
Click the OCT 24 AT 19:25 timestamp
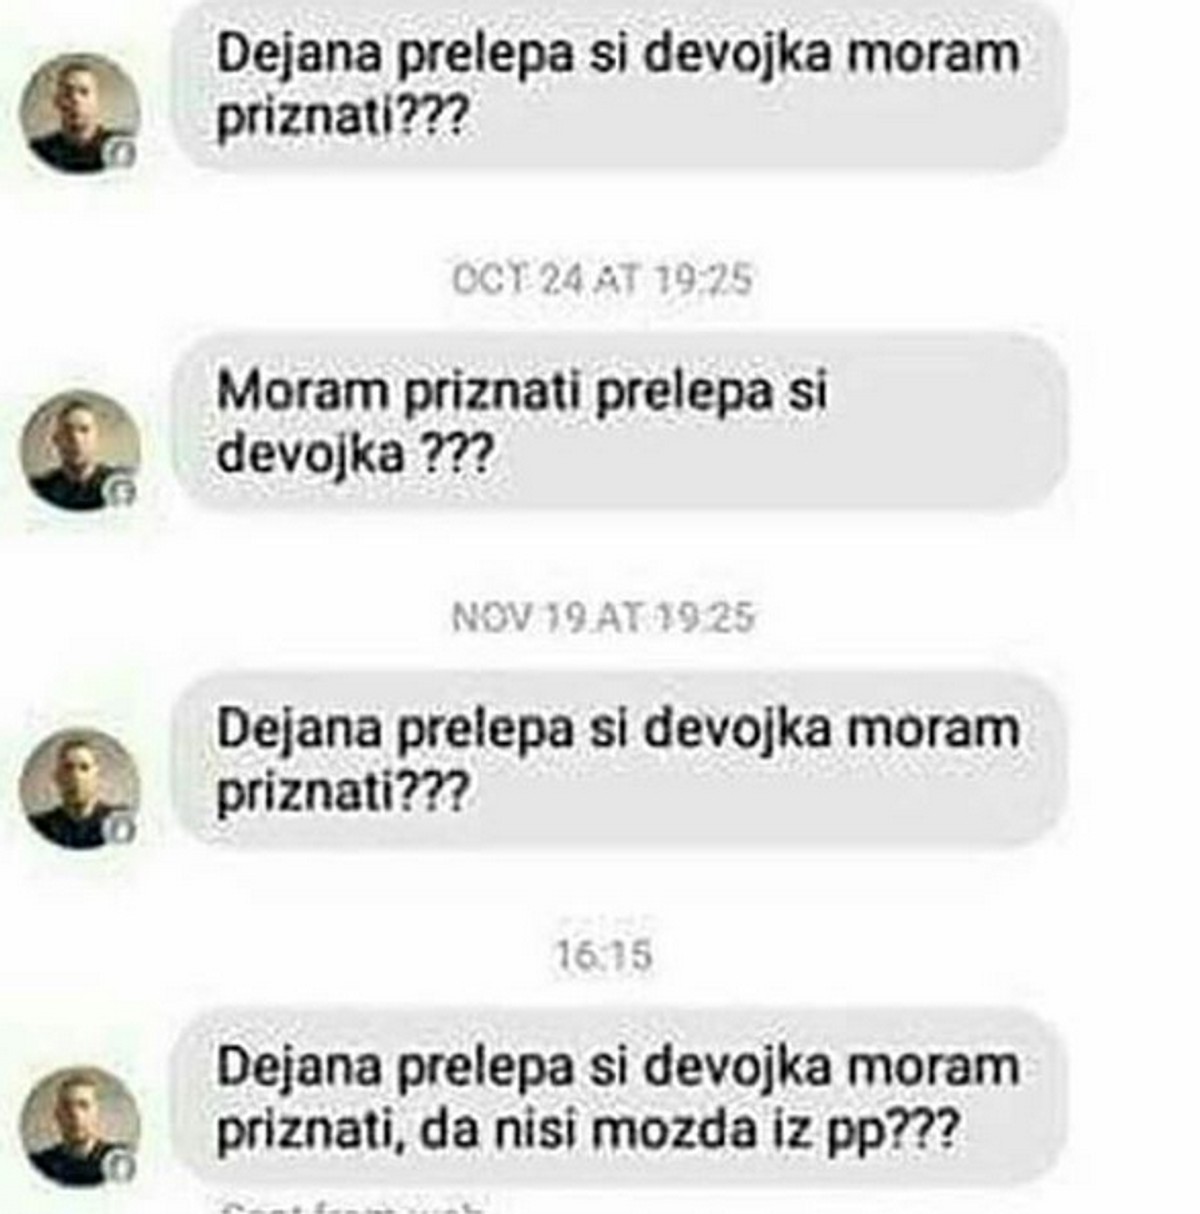(601, 279)
